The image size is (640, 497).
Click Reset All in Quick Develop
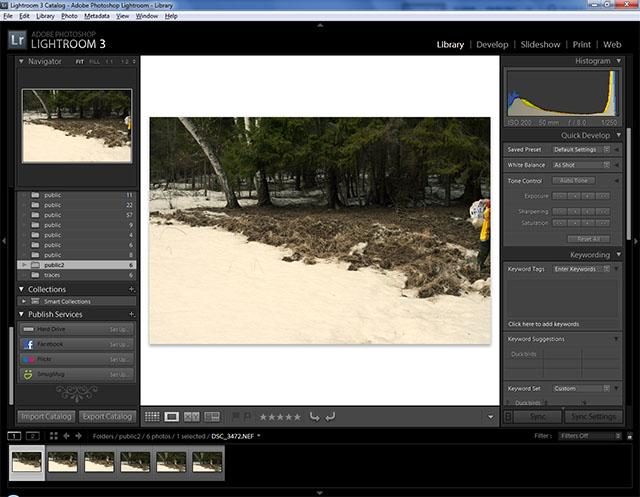(x=589, y=239)
